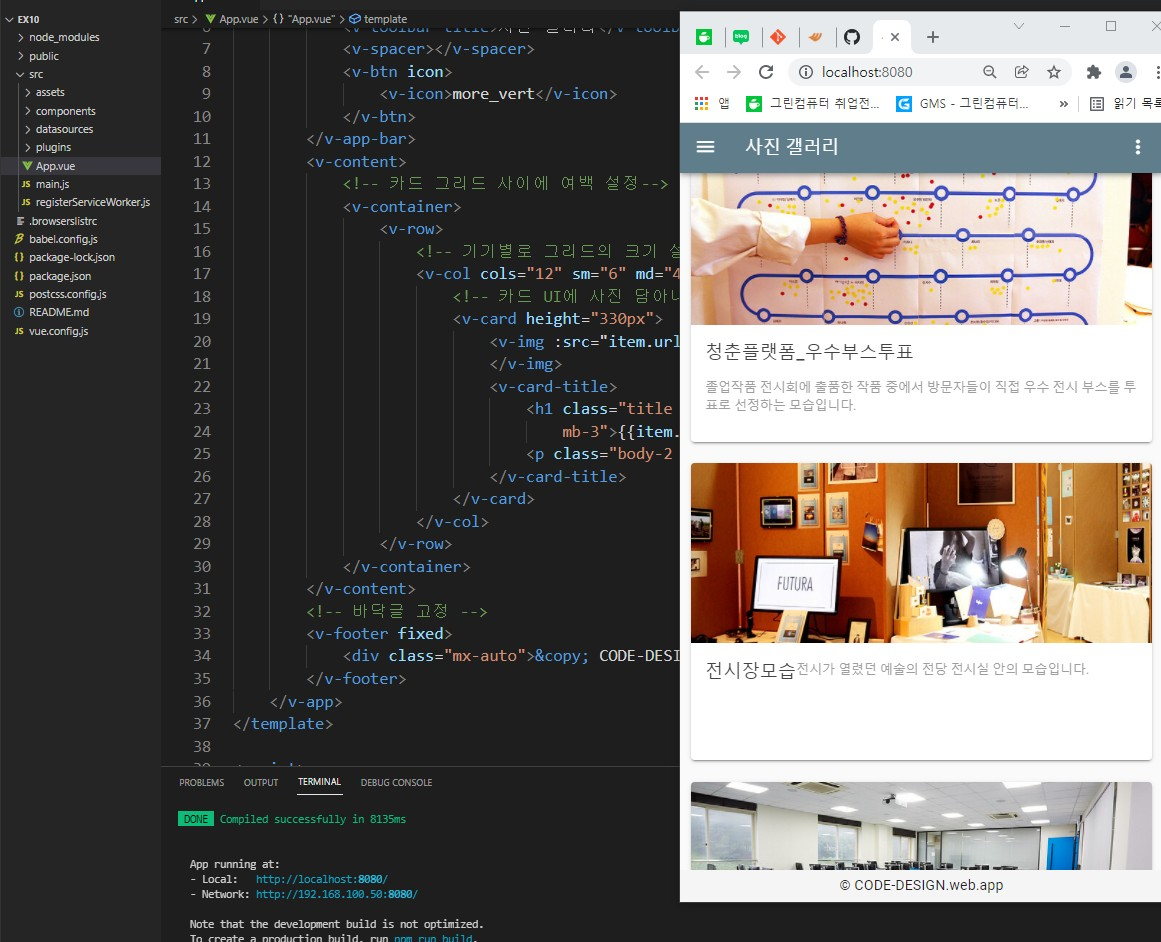
Task: Switch to the DEBUG CONSOLE tab
Action: 396,782
